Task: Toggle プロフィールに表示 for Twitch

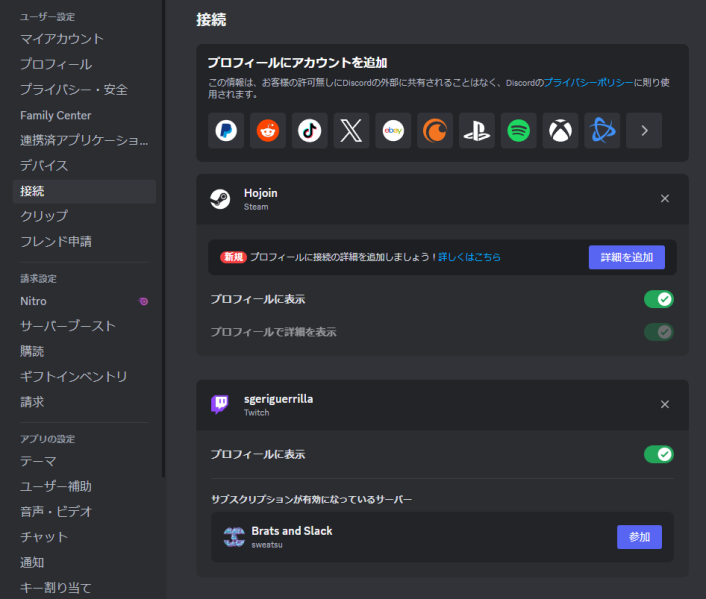Action: (x=659, y=454)
